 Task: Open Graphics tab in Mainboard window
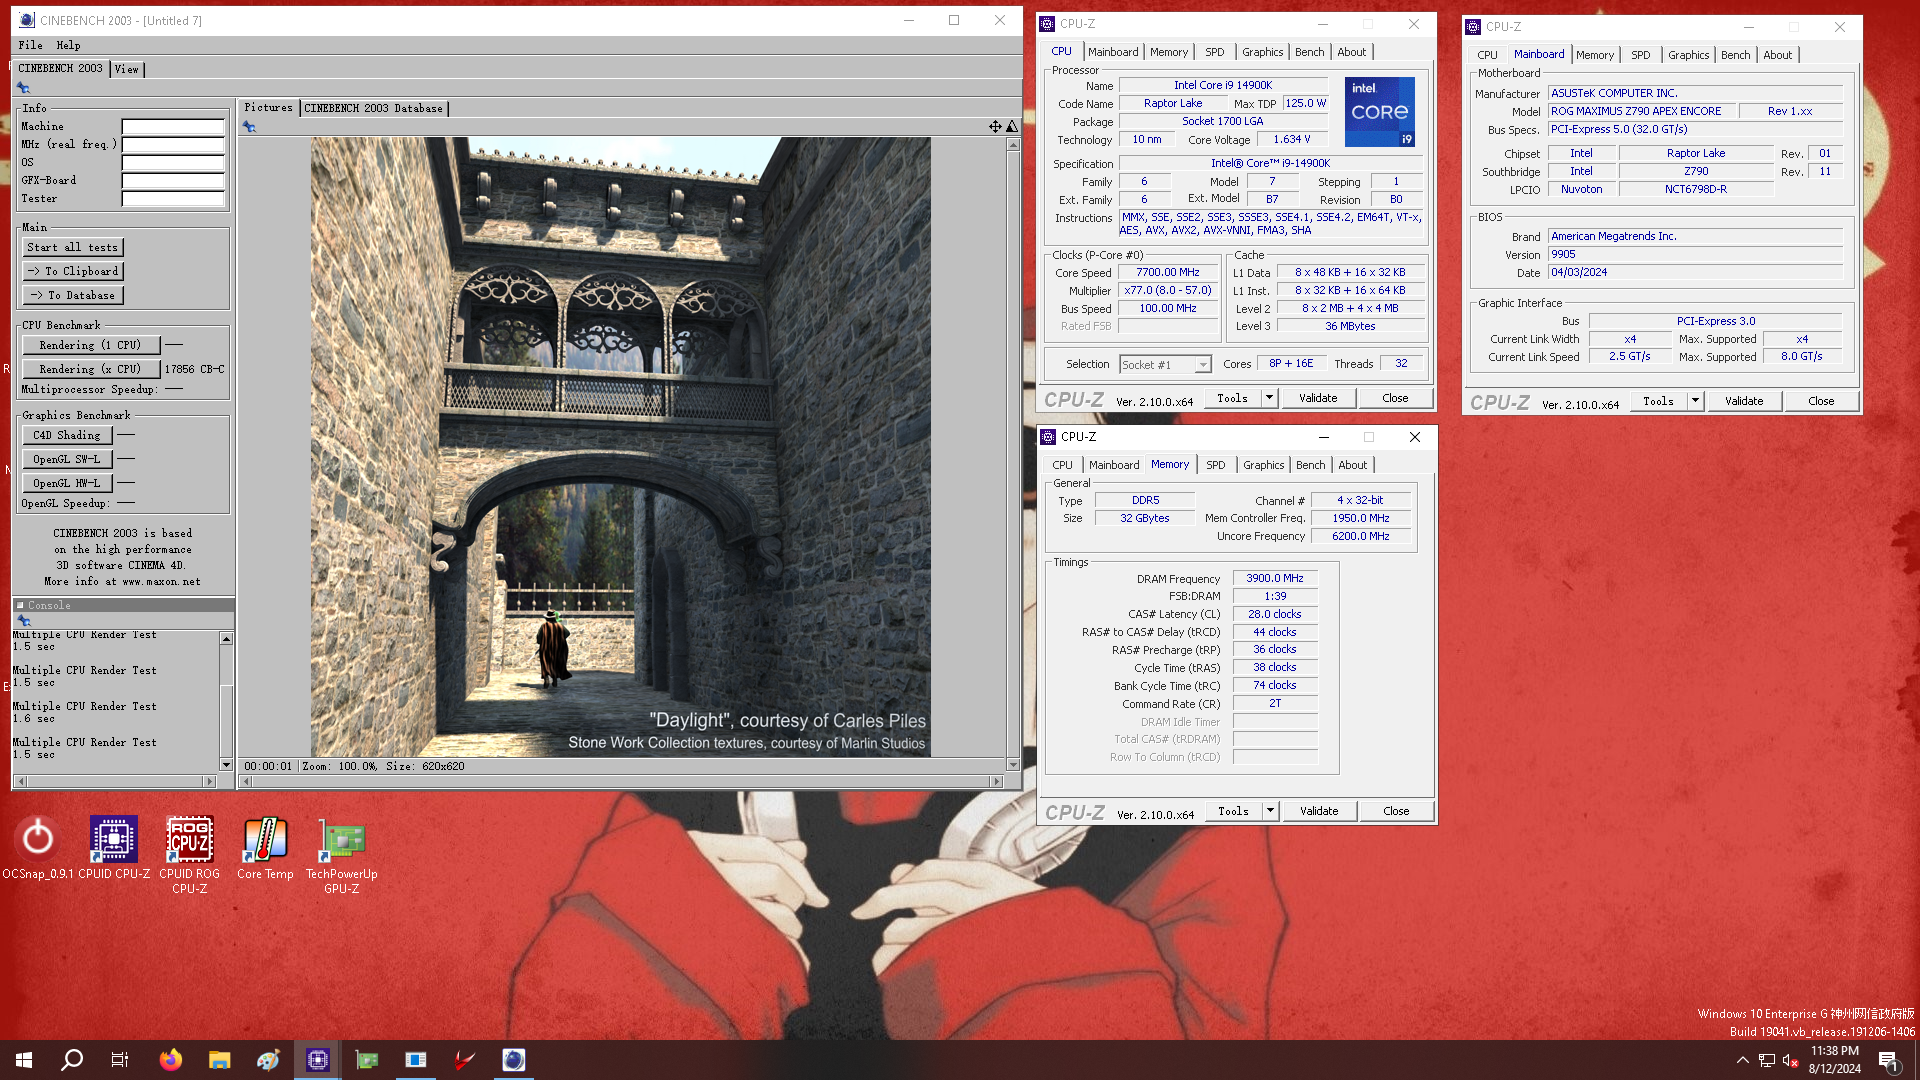pos(1688,55)
